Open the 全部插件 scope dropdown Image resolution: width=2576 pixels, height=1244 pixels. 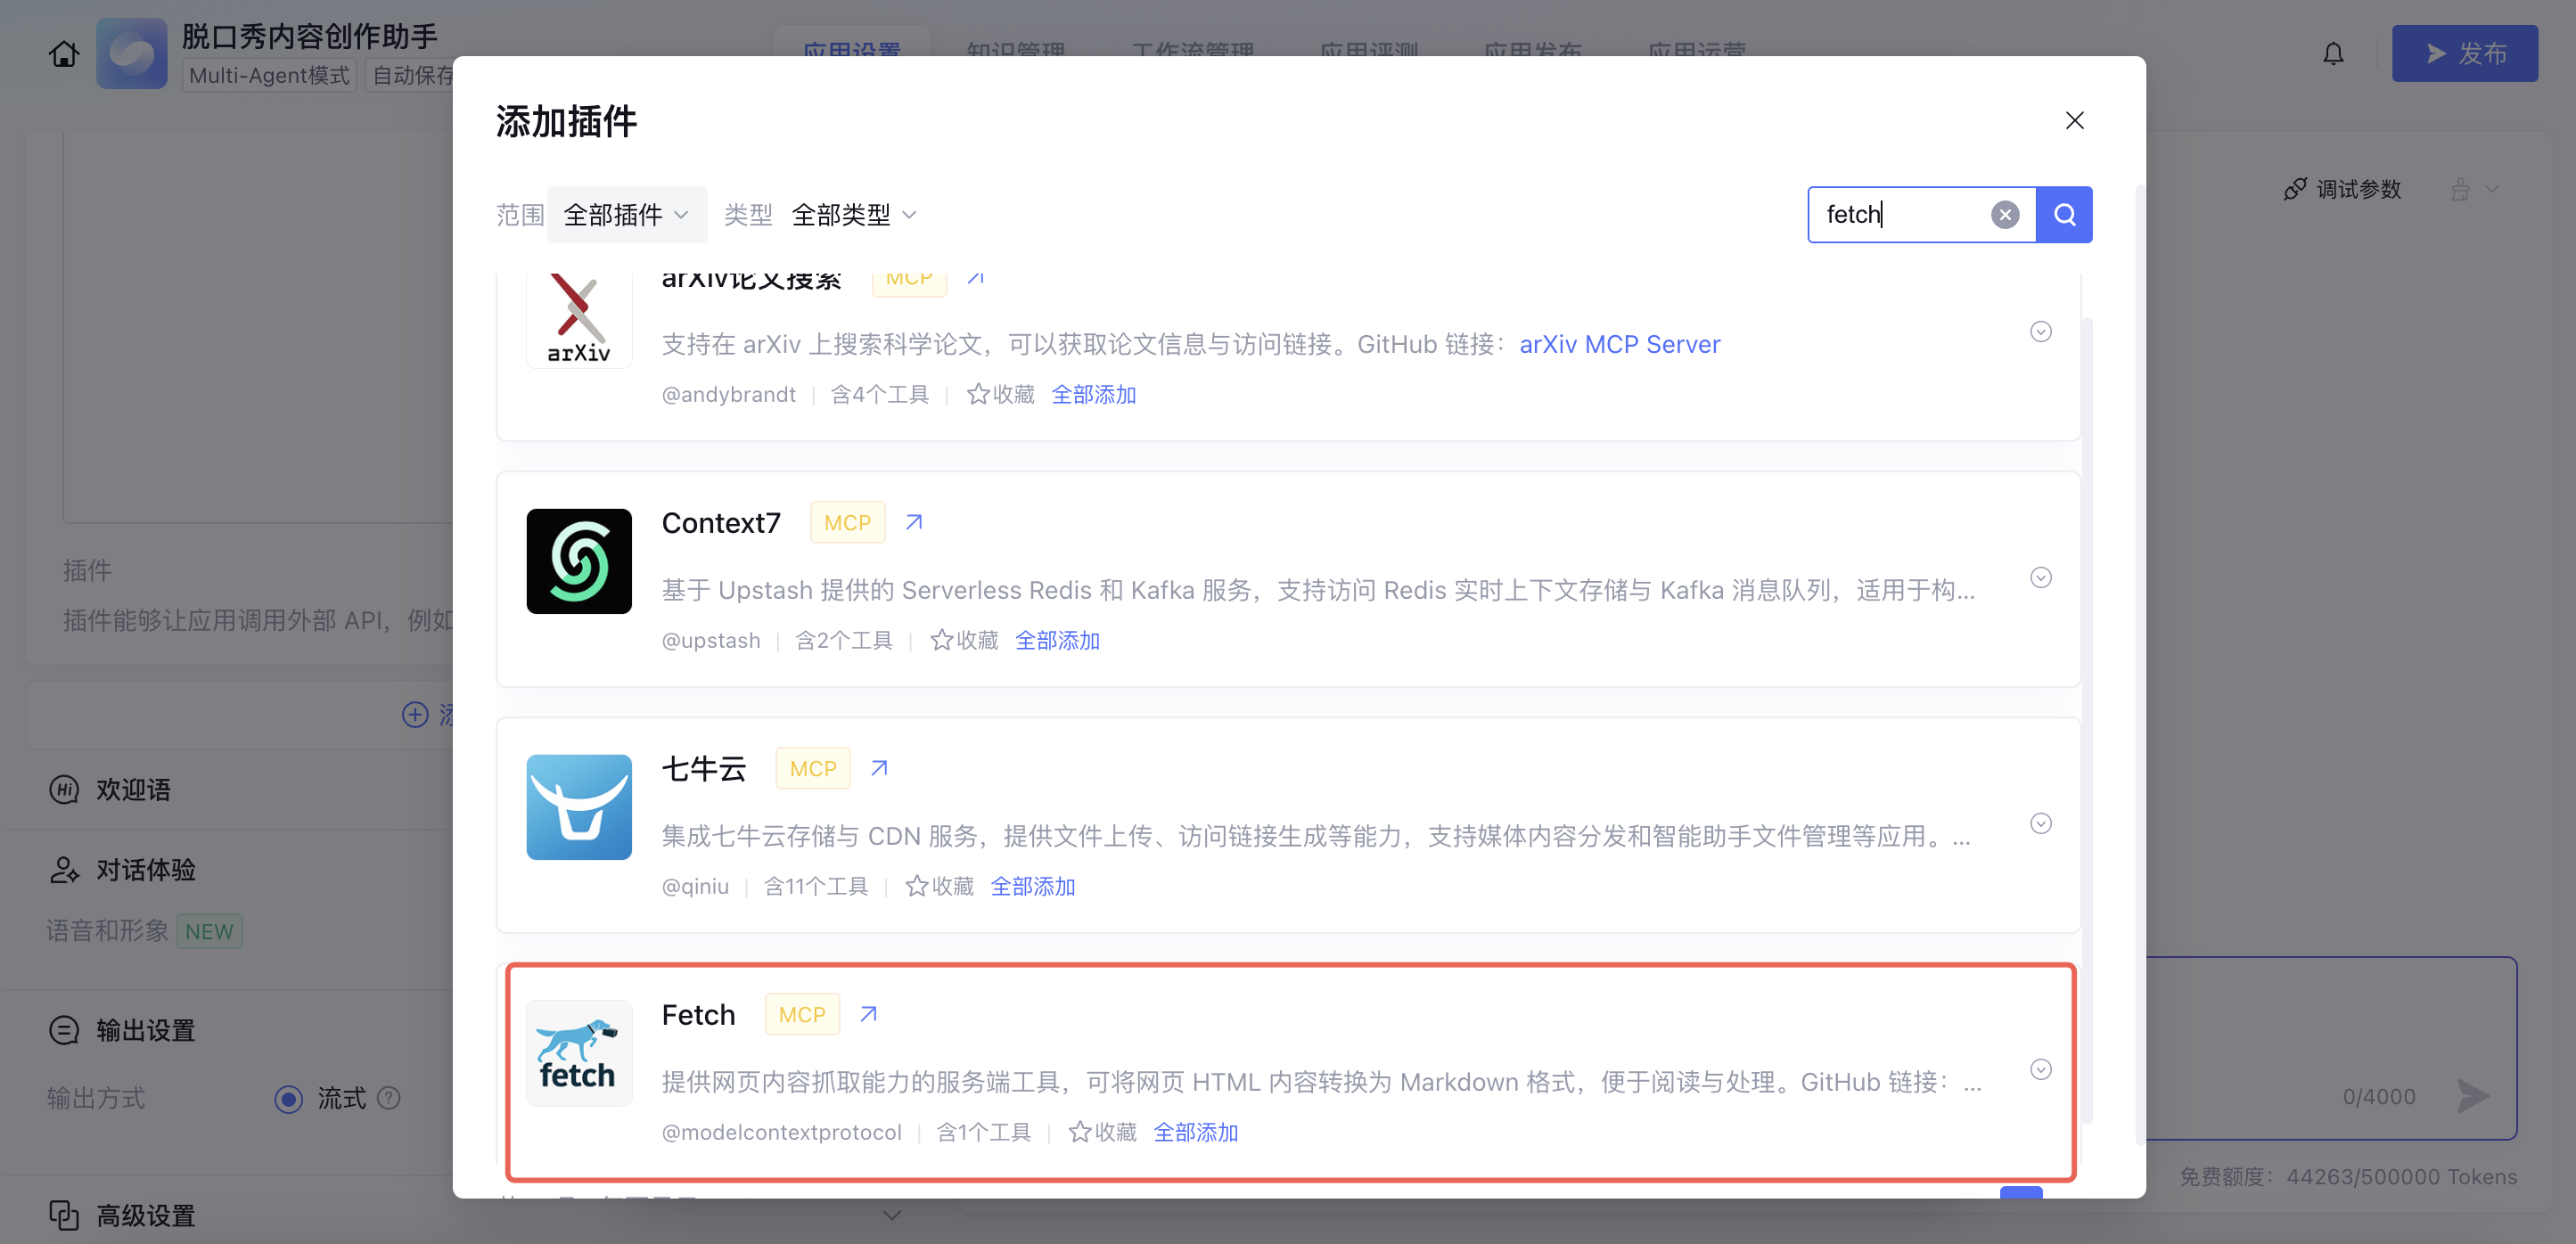tap(626, 214)
